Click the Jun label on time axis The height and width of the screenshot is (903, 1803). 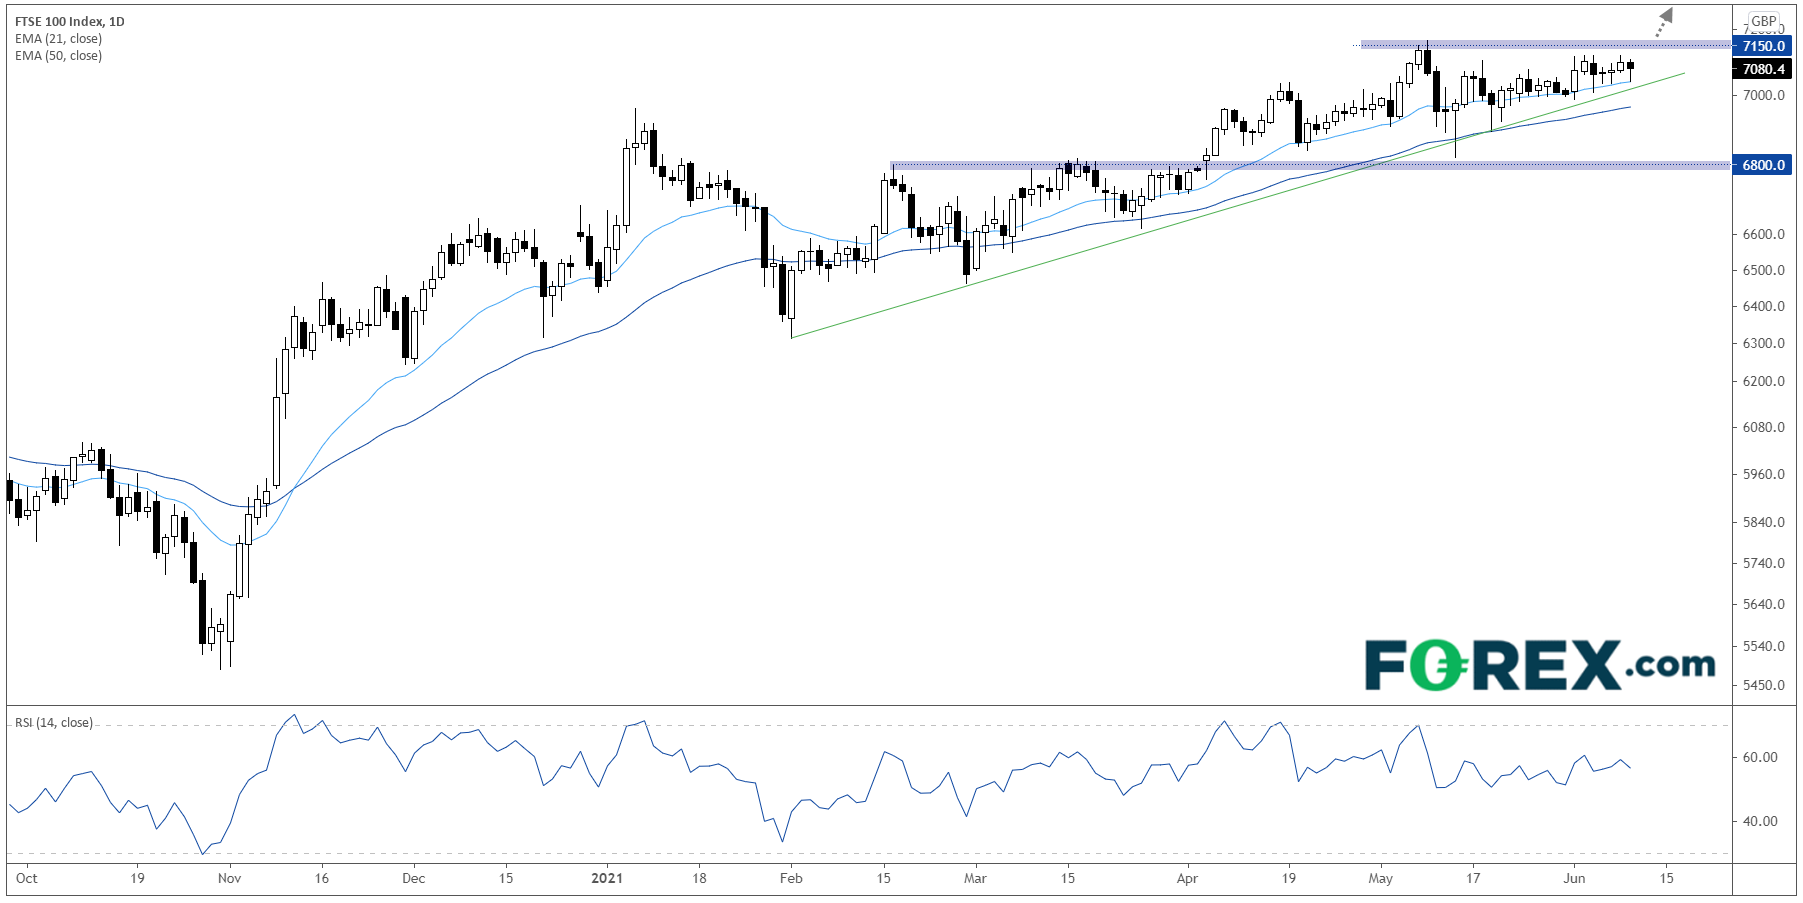[1574, 878]
